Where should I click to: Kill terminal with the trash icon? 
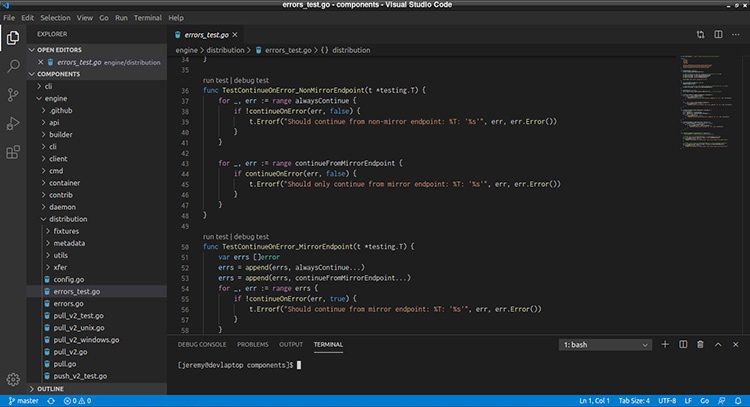700,345
